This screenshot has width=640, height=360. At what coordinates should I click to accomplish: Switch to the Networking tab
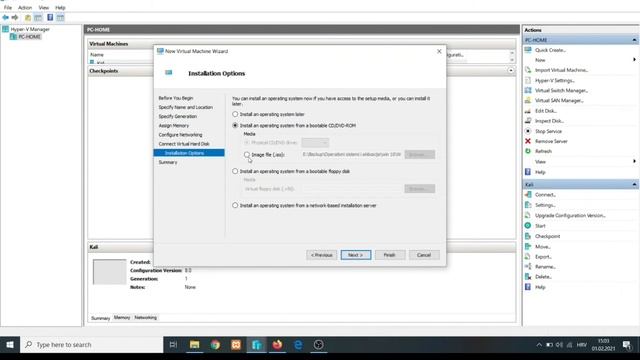coord(145,317)
